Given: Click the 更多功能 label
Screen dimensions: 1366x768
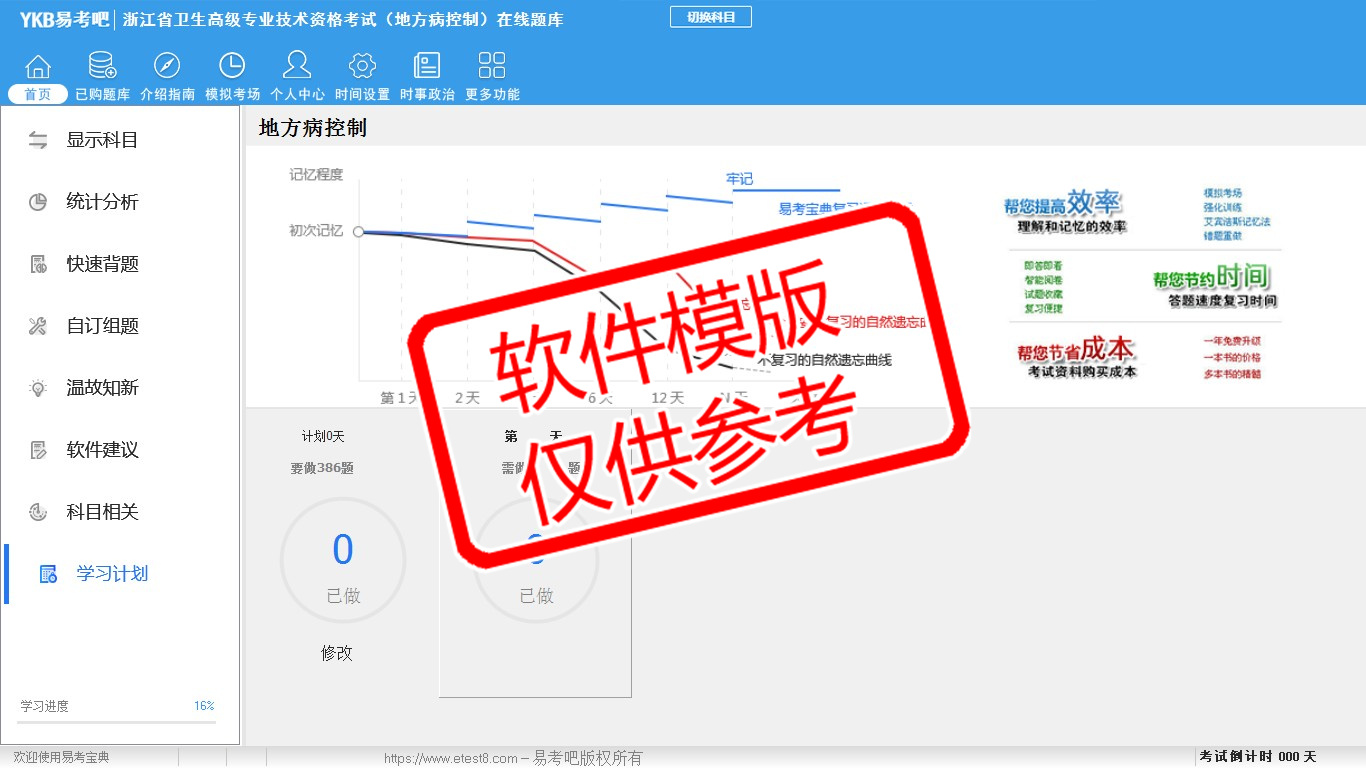Looking at the screenshot, I should point(492,94).
